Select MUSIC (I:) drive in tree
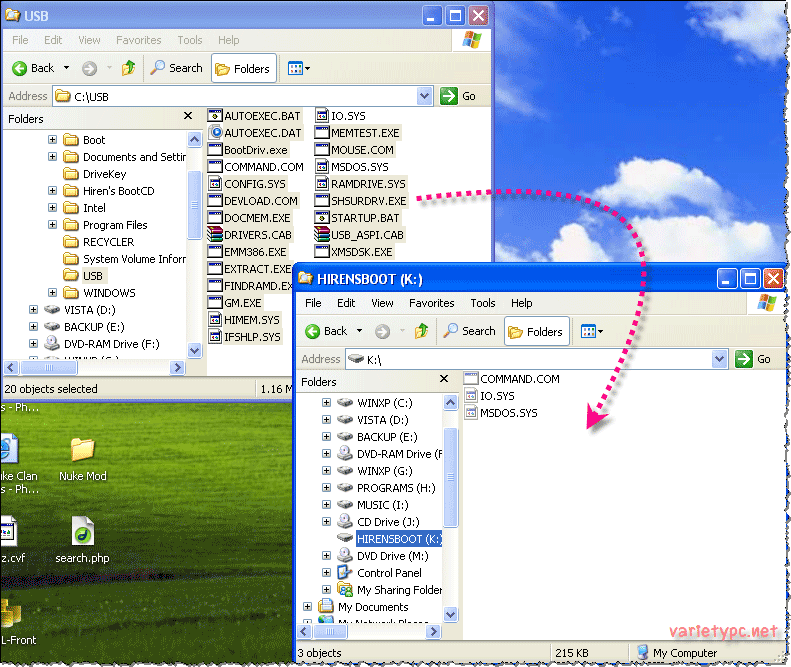The height and width of the screenshot is (667, 791). coord(373,505)
